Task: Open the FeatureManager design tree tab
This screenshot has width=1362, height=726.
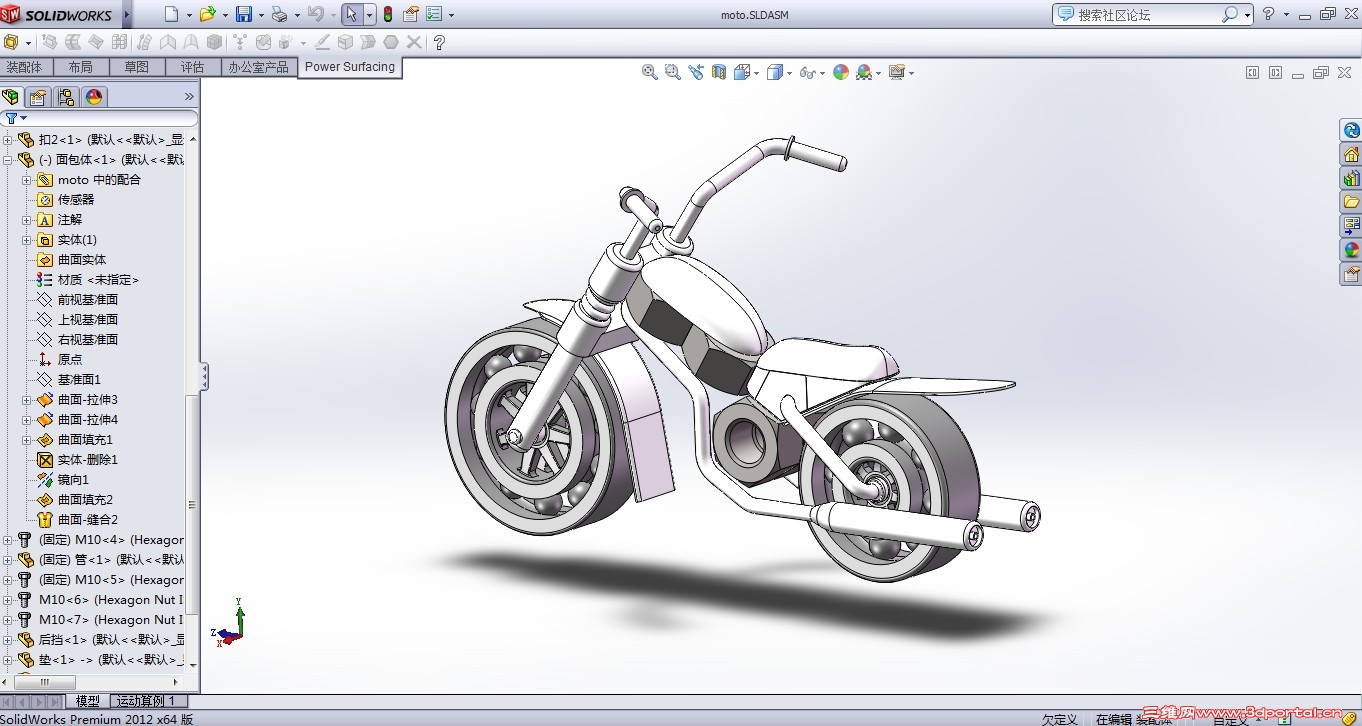Action: [x=11, y=97]
